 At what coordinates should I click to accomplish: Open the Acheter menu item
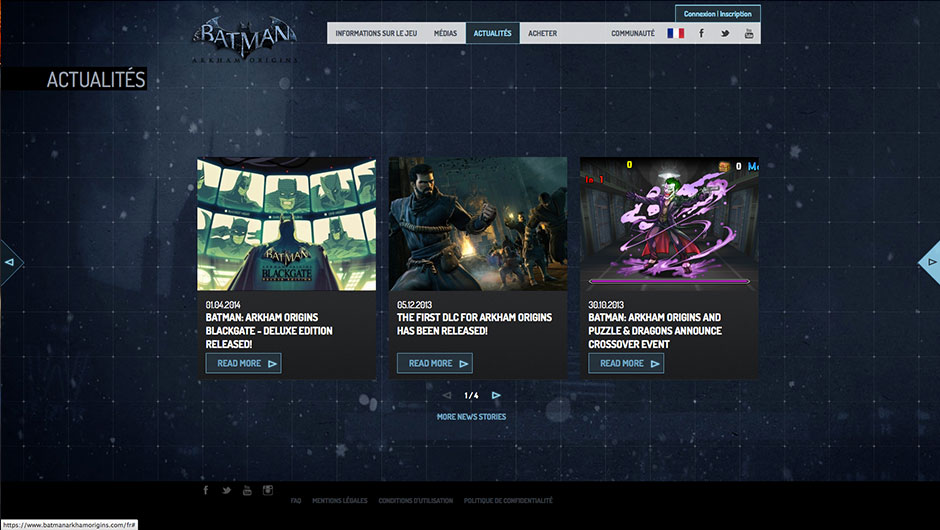(x=543, y=34)
